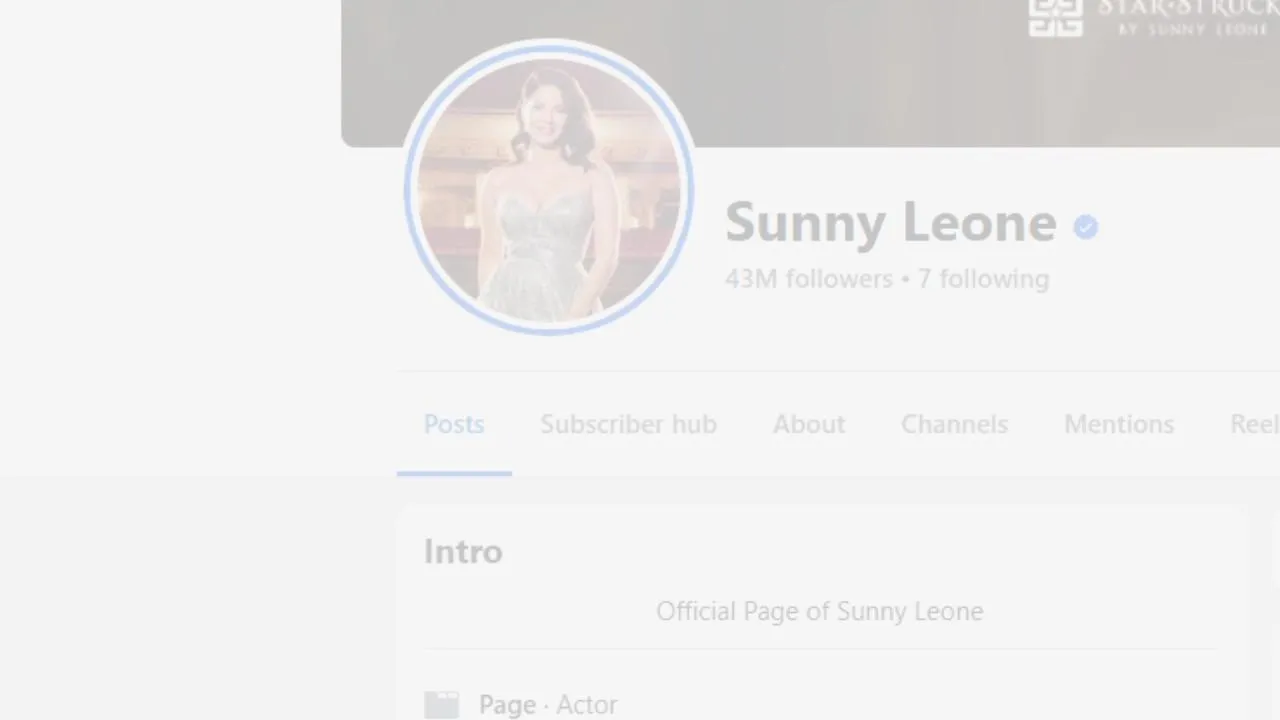Open the Posts tab

[454, 424]
